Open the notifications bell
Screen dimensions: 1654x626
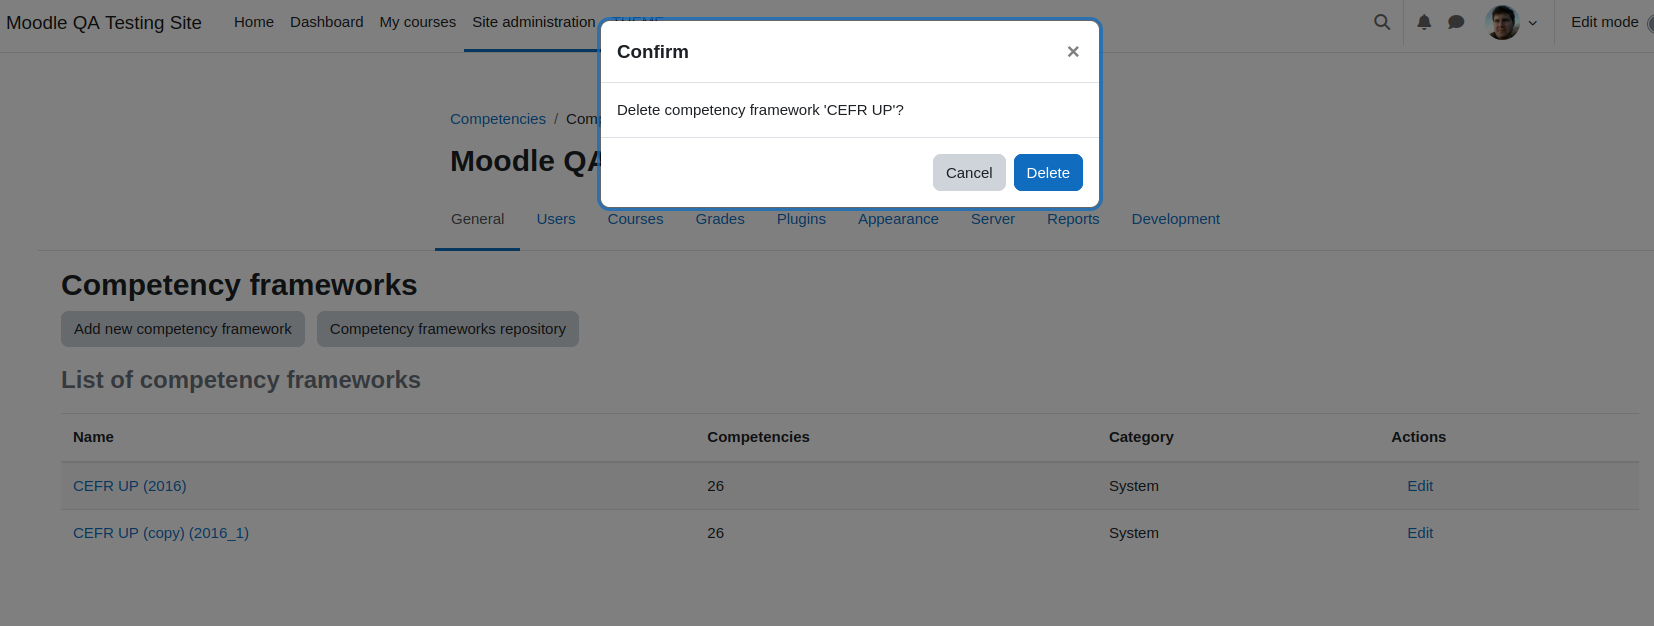click(x=1424, y=22)
